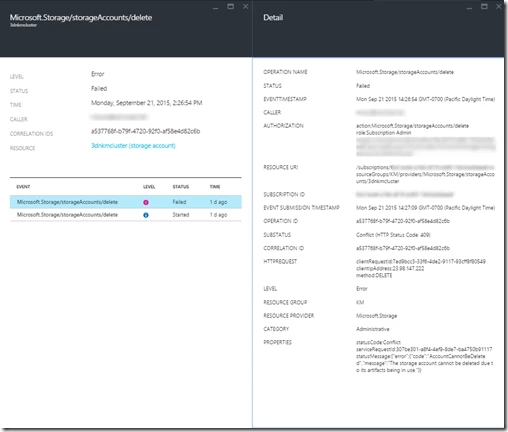Click the KM resource group value
The width and height of the screenshot is (508, 432).
point(360,302)
